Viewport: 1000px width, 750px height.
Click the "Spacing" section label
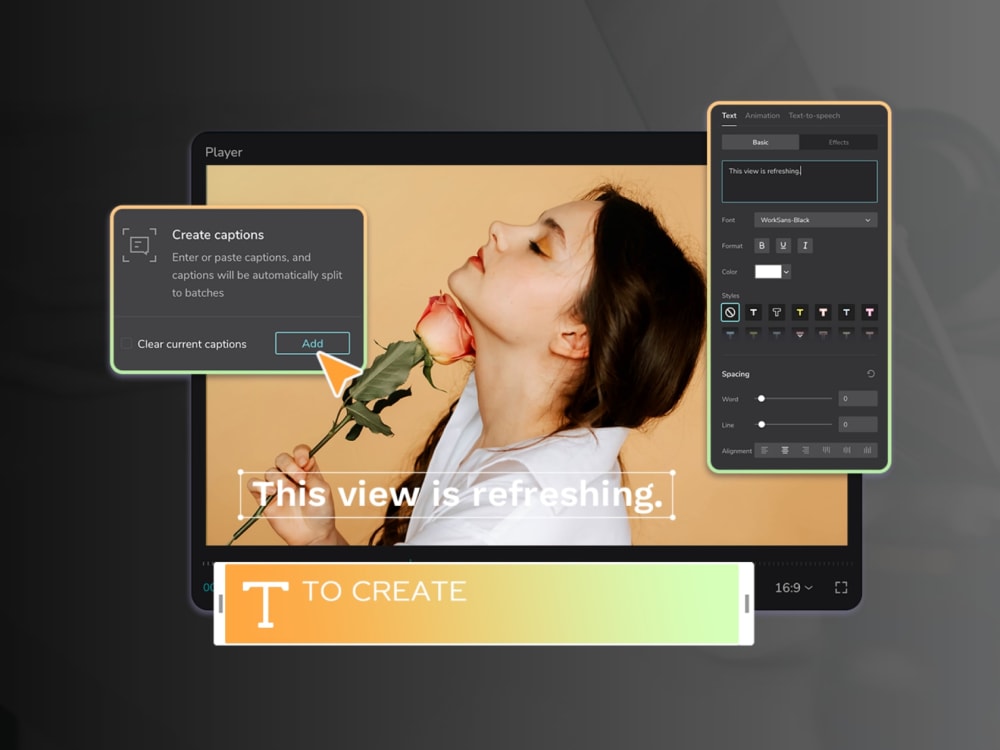click(735, 374)
